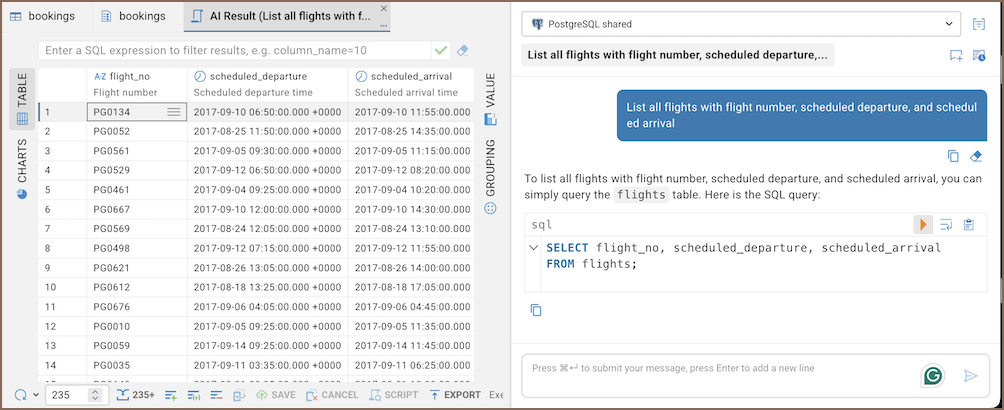Apply the filter with the green checkmark icon
Screen dimensions: 1004x410
(441, 50)
